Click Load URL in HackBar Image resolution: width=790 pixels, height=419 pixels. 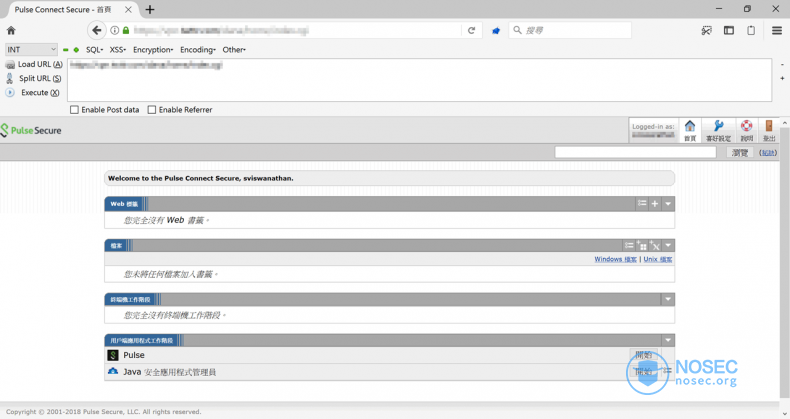pos(34,64)
